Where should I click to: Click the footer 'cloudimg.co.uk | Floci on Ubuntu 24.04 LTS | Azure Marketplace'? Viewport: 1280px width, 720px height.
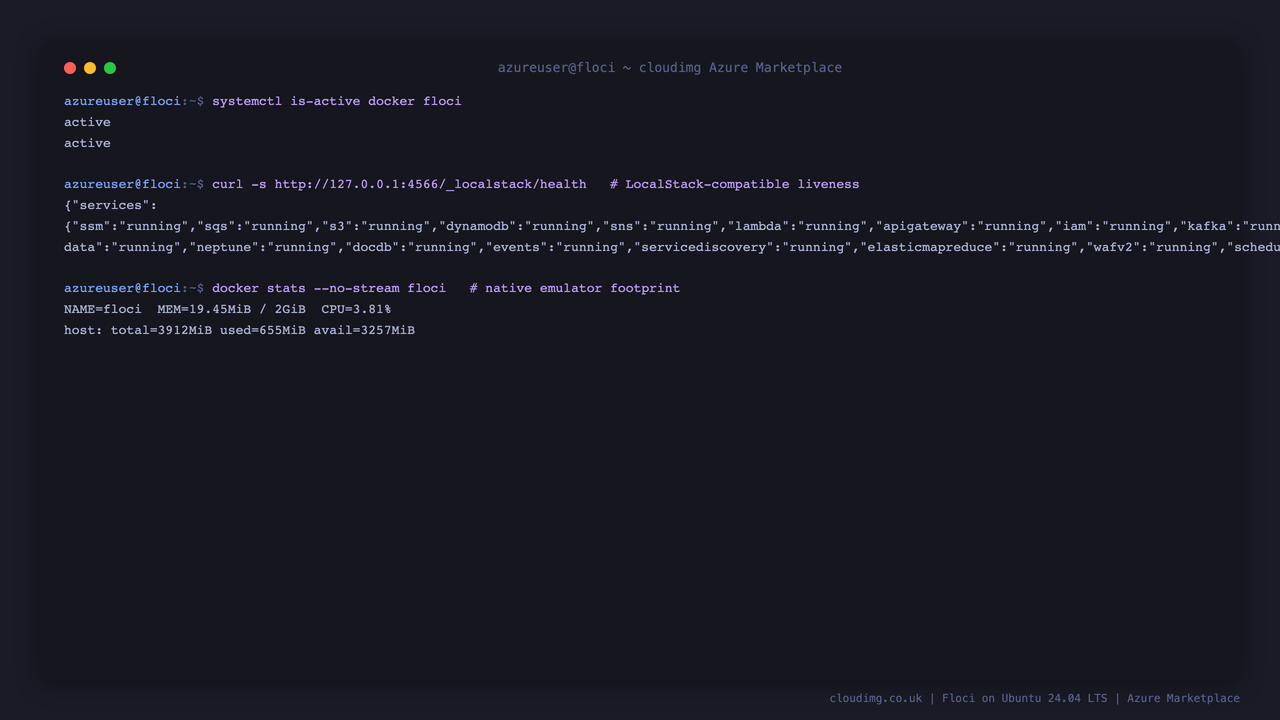pyautogui.click(x=1035, y=698)
